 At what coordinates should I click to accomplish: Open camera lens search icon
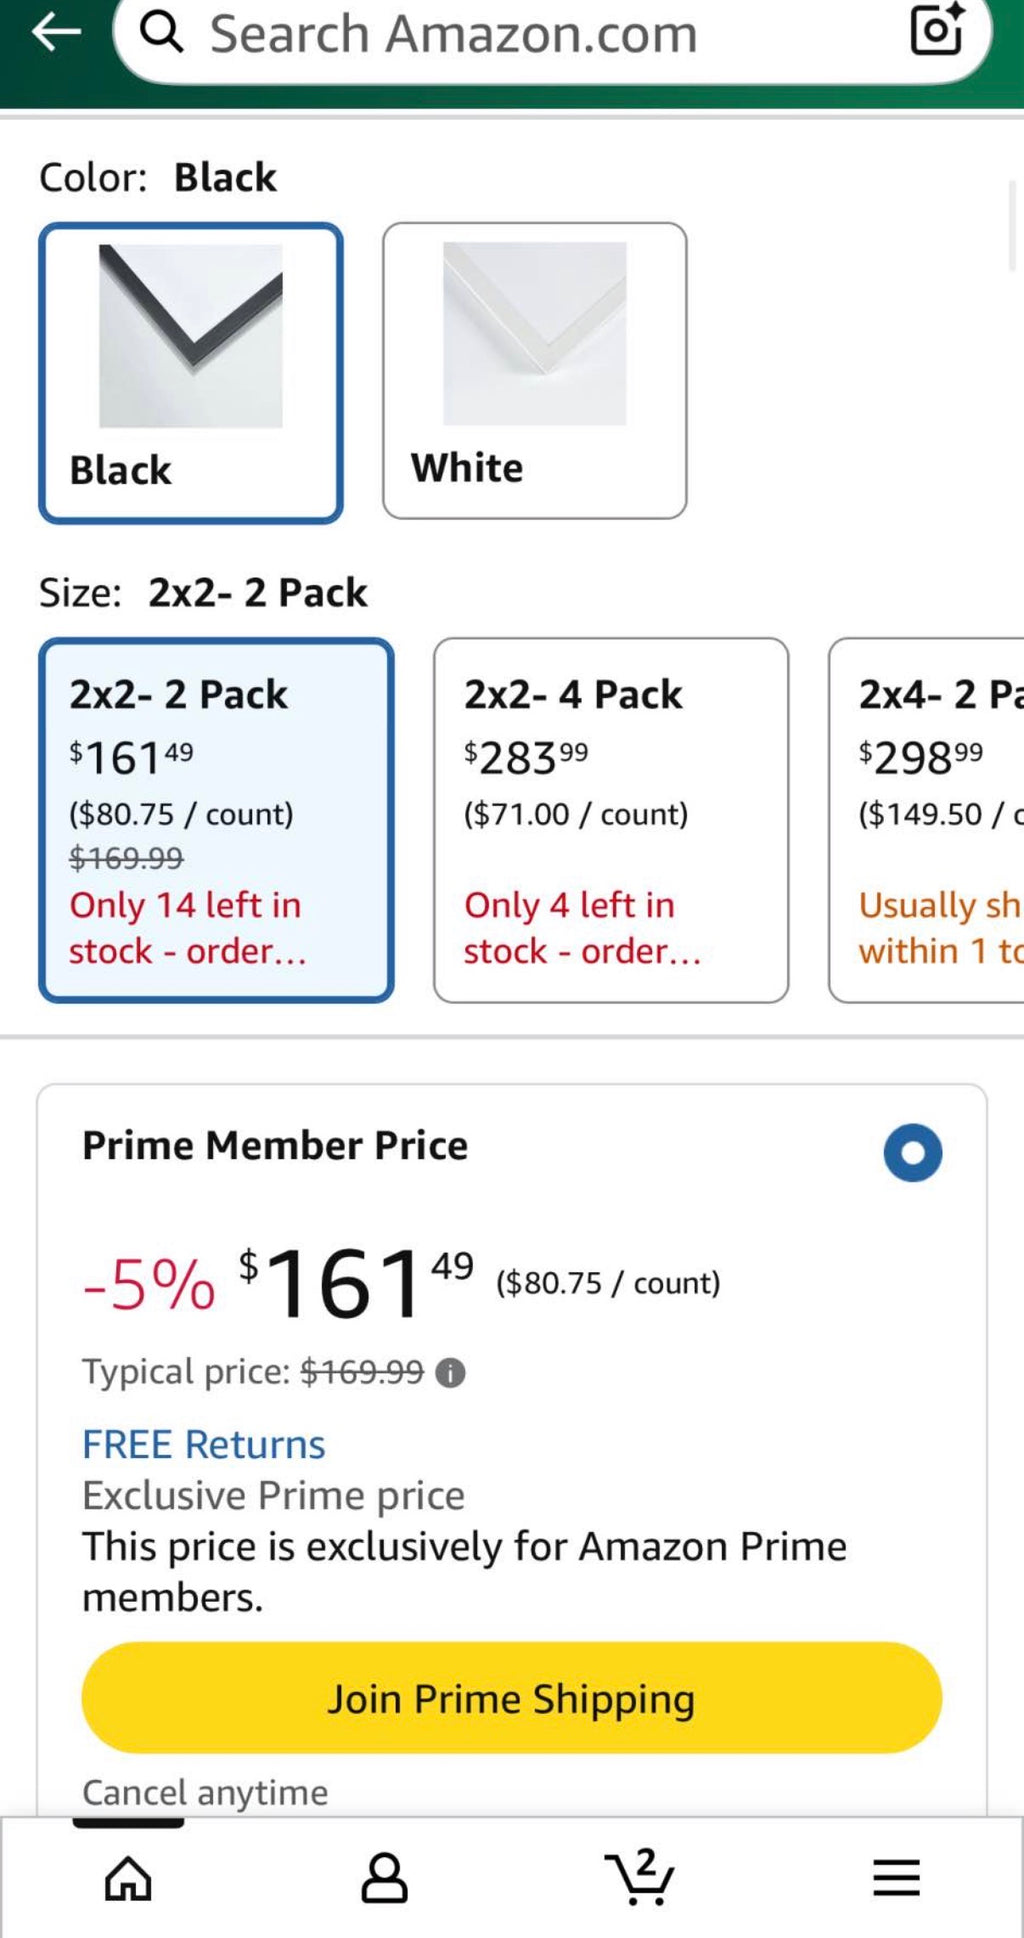937,29
